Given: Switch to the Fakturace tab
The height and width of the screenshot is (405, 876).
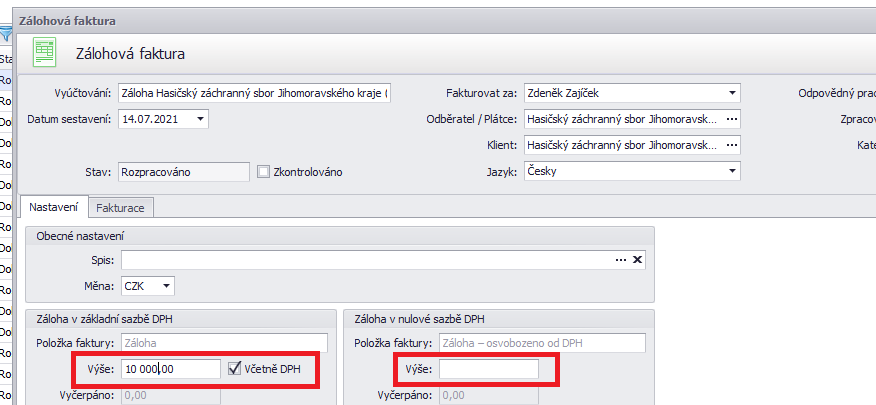Looking at the screenshot, I should (120, 208).
